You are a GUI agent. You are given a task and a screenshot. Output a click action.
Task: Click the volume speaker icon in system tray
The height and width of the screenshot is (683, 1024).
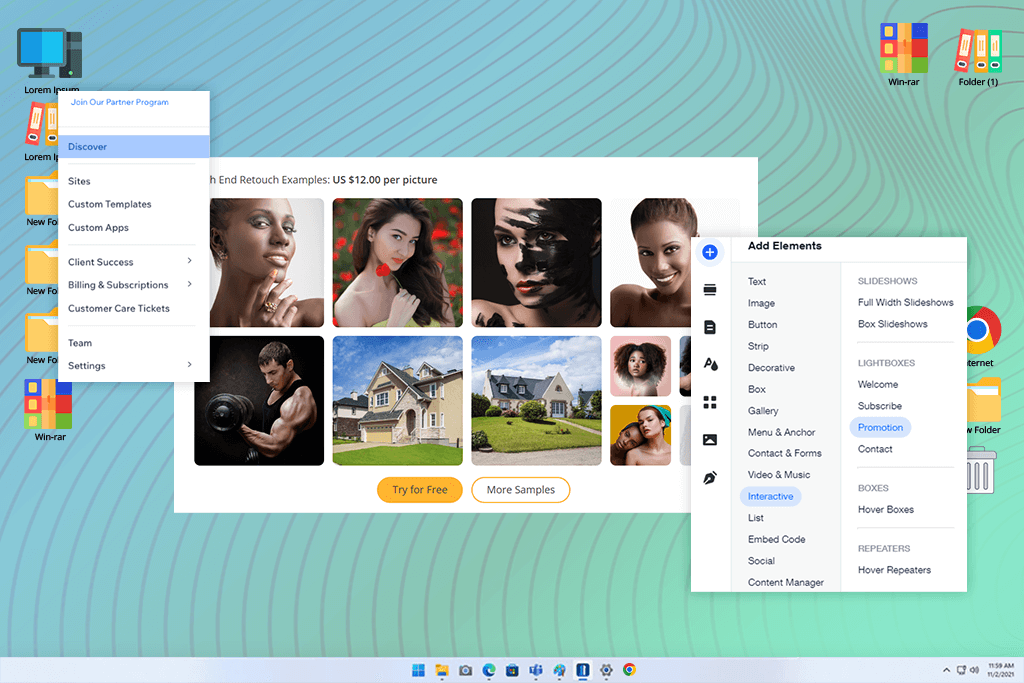click(x=974, y=670)
